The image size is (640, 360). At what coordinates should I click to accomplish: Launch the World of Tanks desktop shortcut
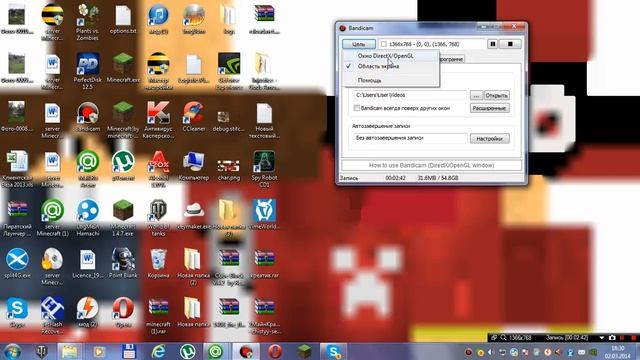[158, 218]
